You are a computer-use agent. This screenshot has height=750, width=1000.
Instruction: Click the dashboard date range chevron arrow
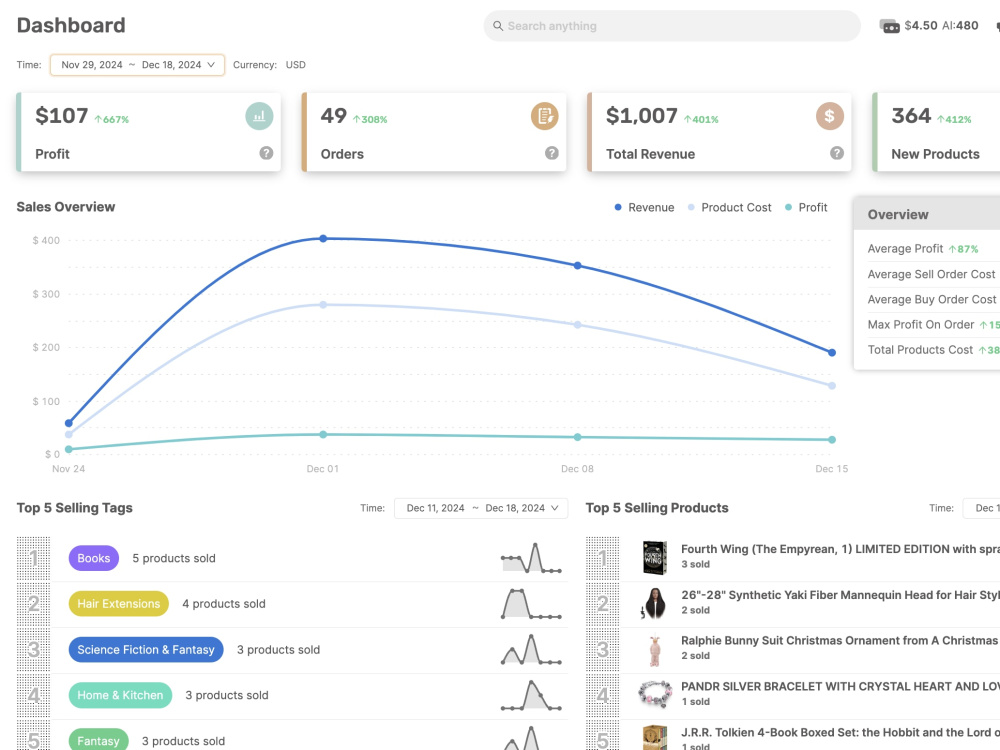211,65
